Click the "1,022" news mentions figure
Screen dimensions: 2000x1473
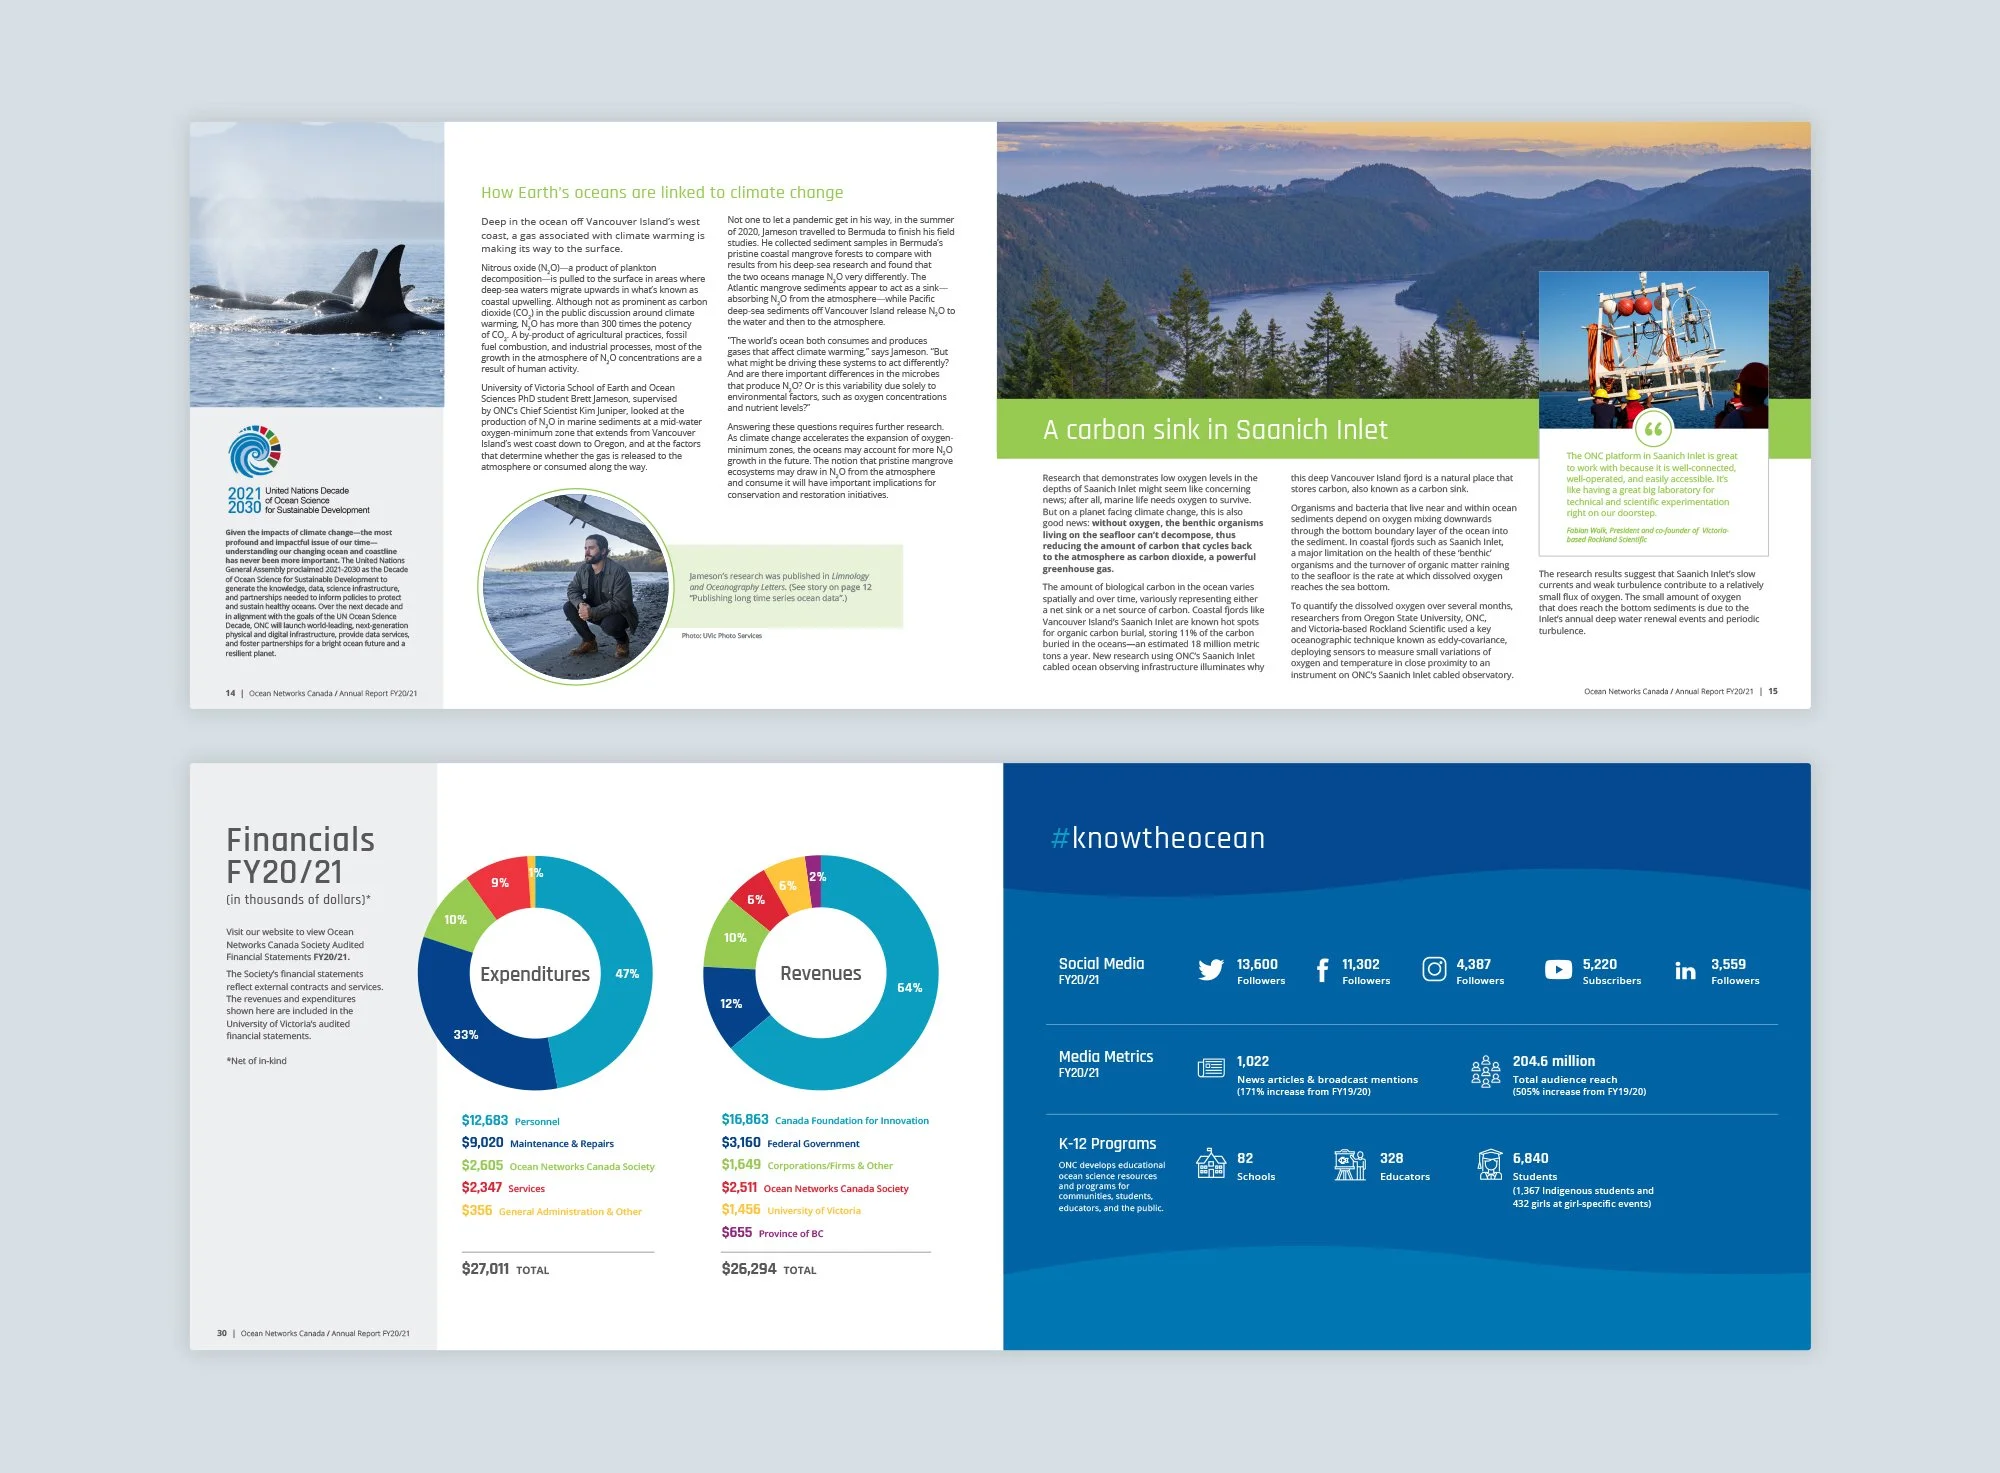point(1253,1061)
